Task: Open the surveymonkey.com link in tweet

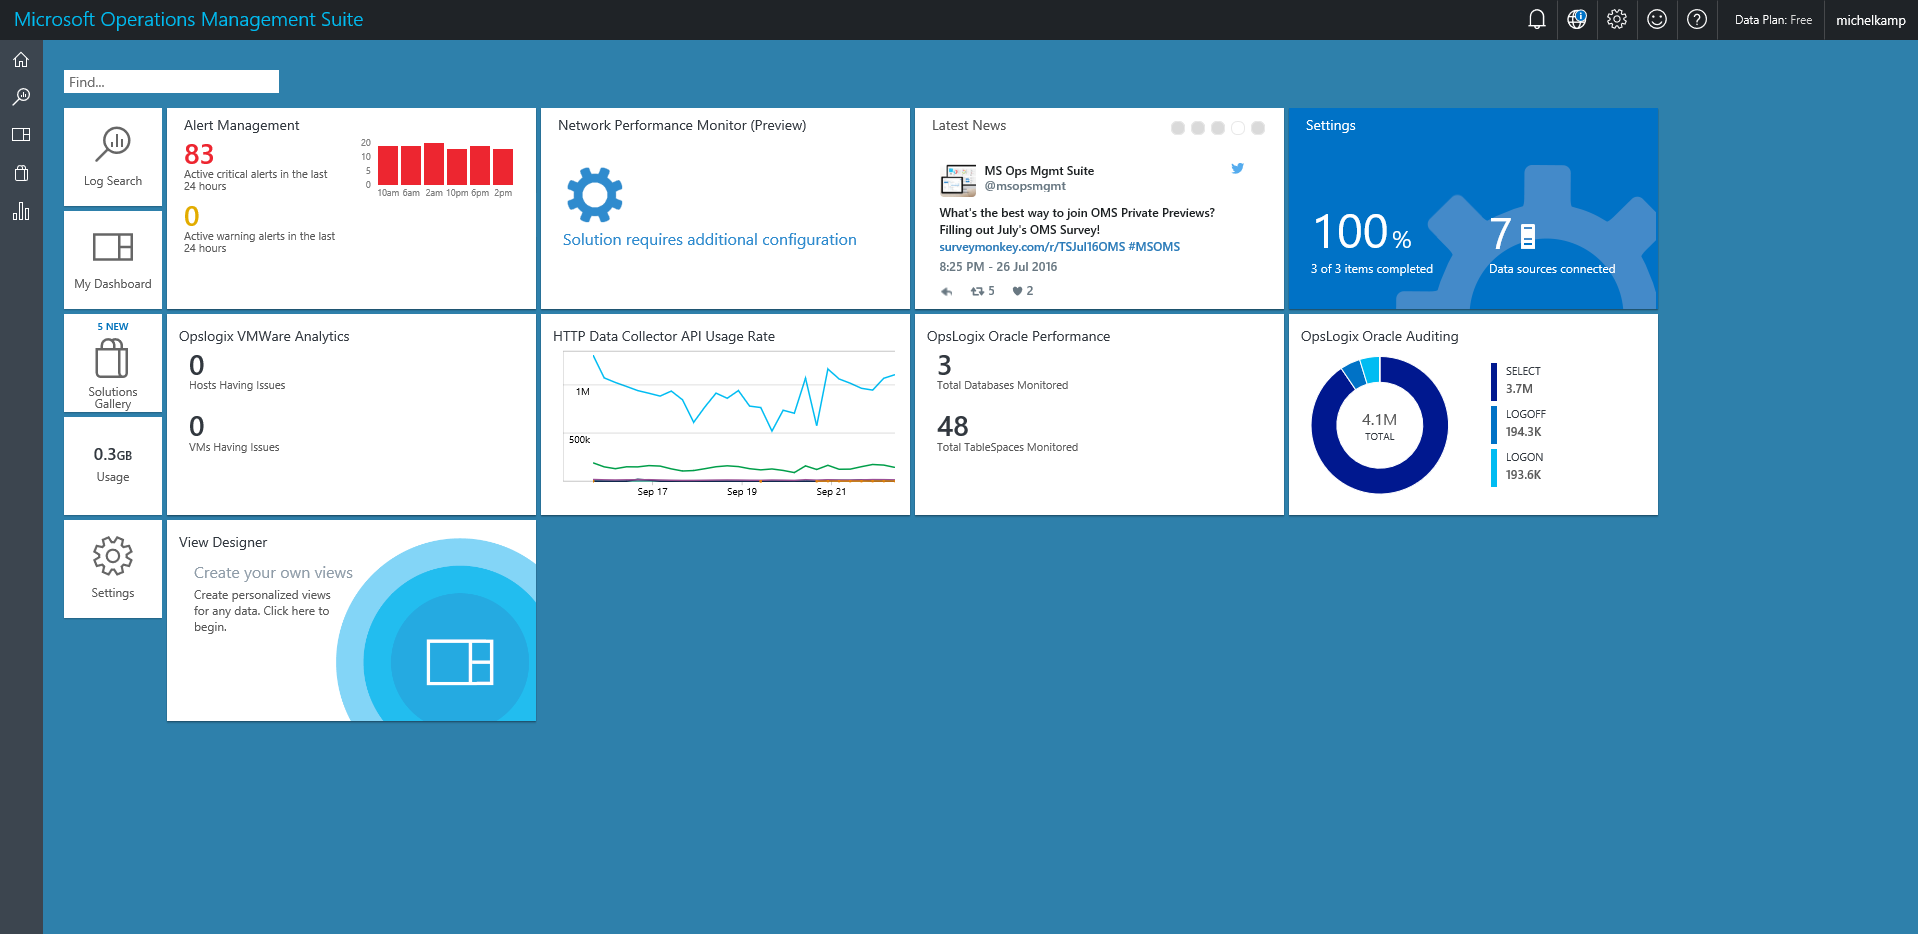Action: pyautogui.click(x=1032, y=247)
